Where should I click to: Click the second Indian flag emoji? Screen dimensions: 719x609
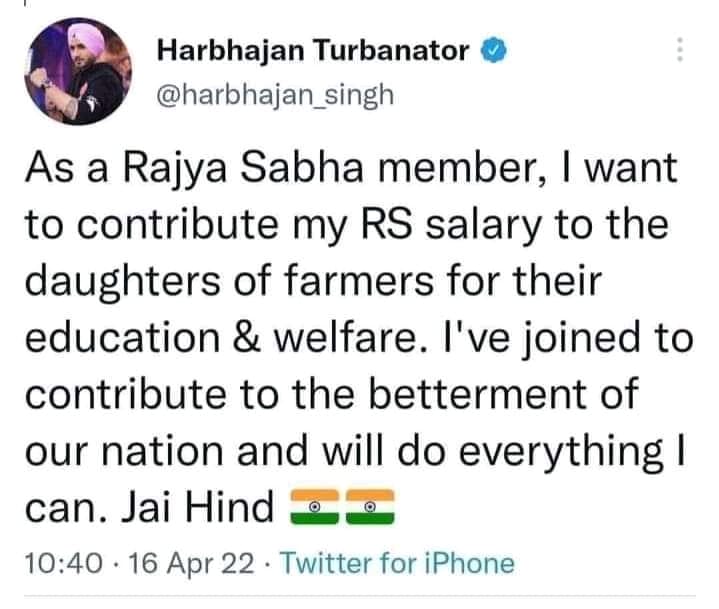(368, 509)
